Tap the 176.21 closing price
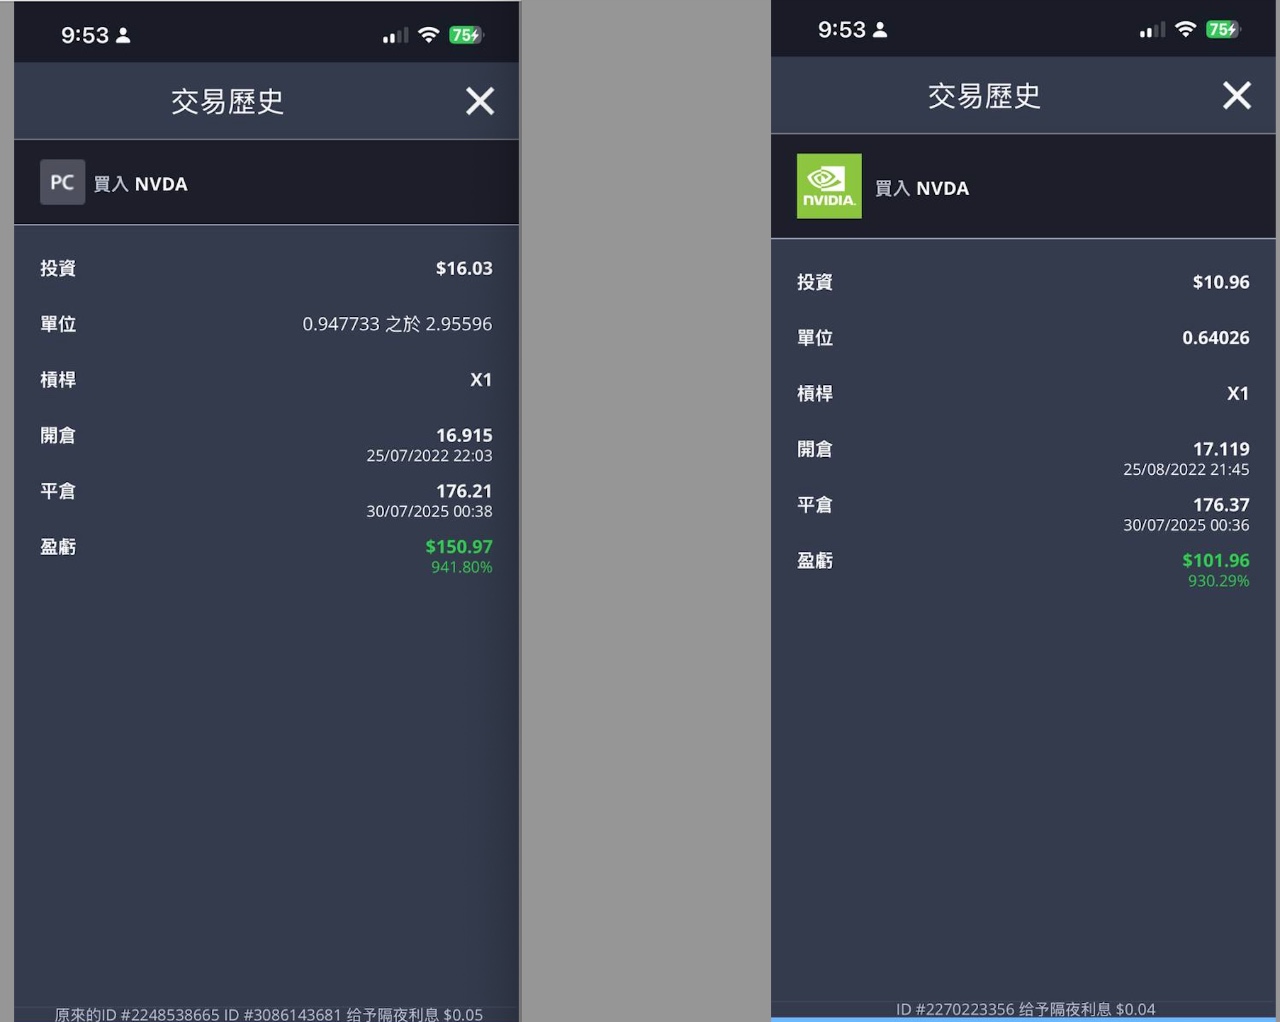Screen dimensions: 1280x1022 click(x=464, y=491)
